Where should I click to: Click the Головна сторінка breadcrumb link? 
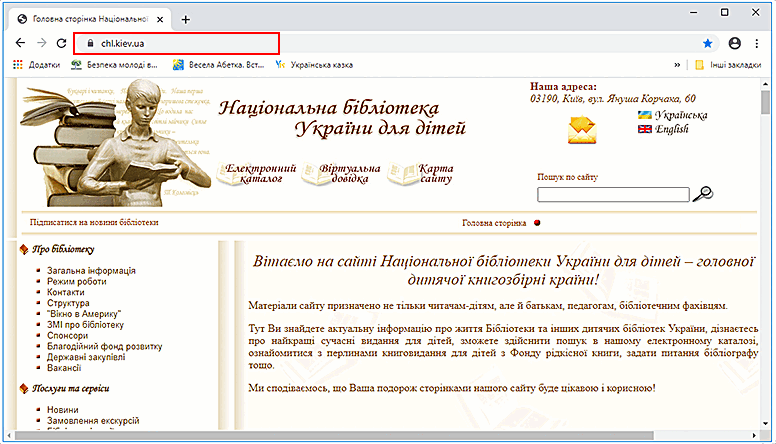(x=494, y=223)
